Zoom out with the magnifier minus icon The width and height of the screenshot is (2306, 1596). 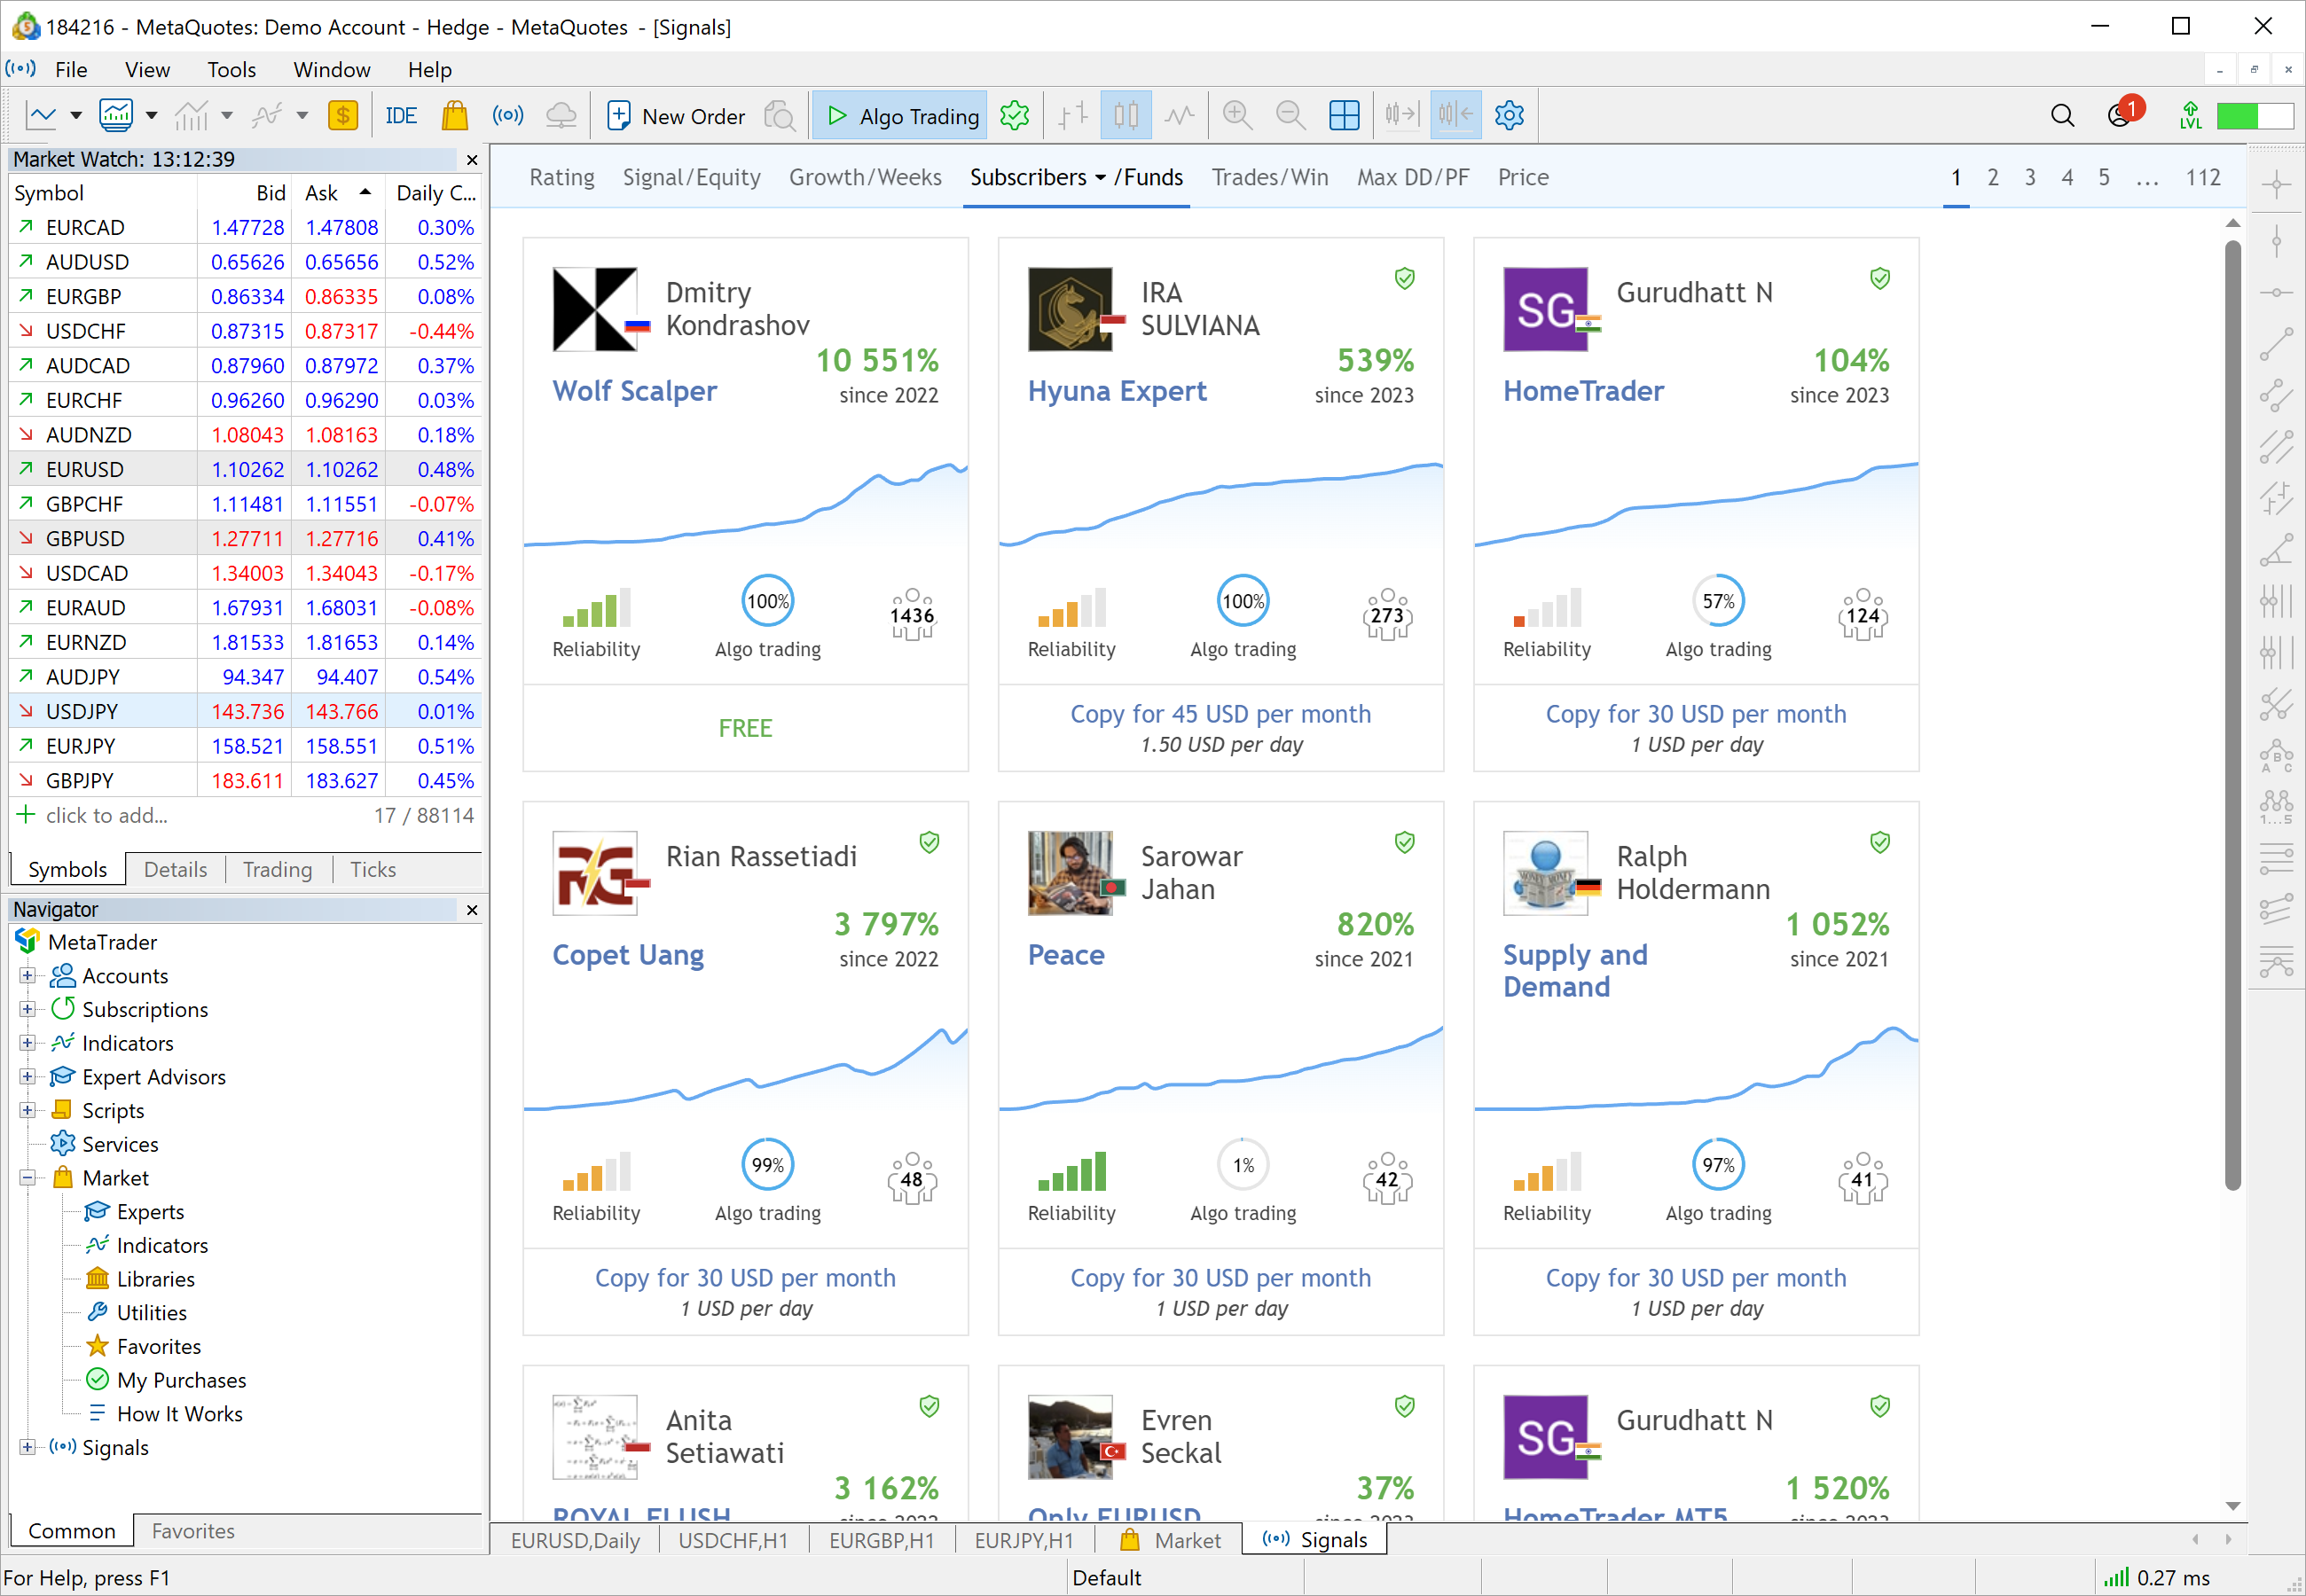click(1290, 116)
